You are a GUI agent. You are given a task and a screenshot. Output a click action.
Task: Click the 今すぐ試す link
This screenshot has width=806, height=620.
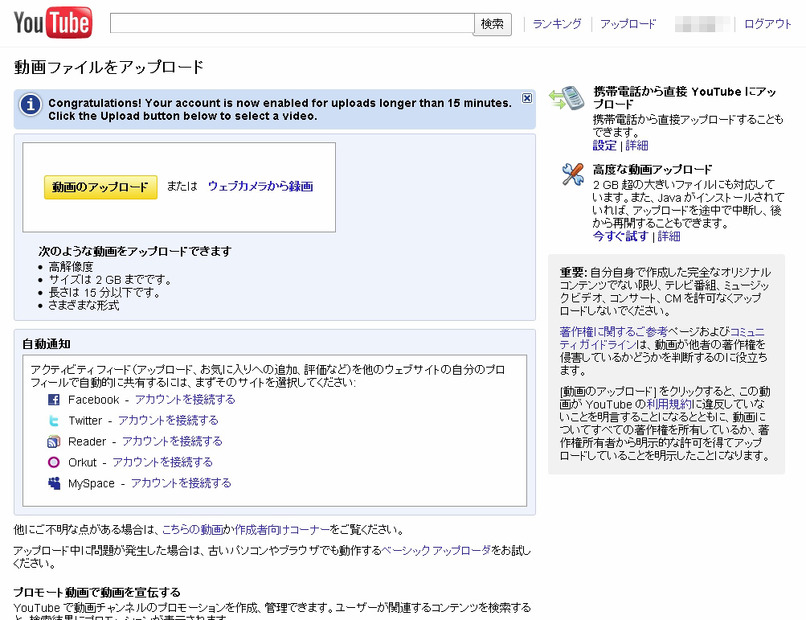(620, 236)
